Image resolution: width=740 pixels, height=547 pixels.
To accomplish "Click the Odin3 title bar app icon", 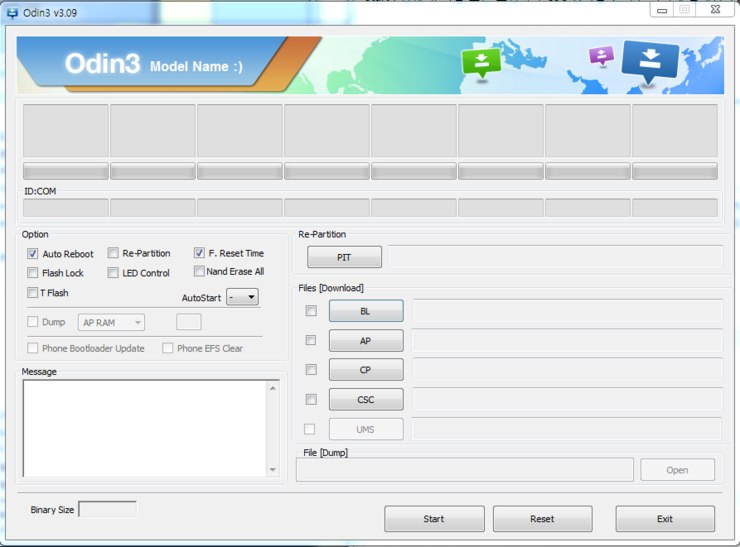I will point(12,13).
